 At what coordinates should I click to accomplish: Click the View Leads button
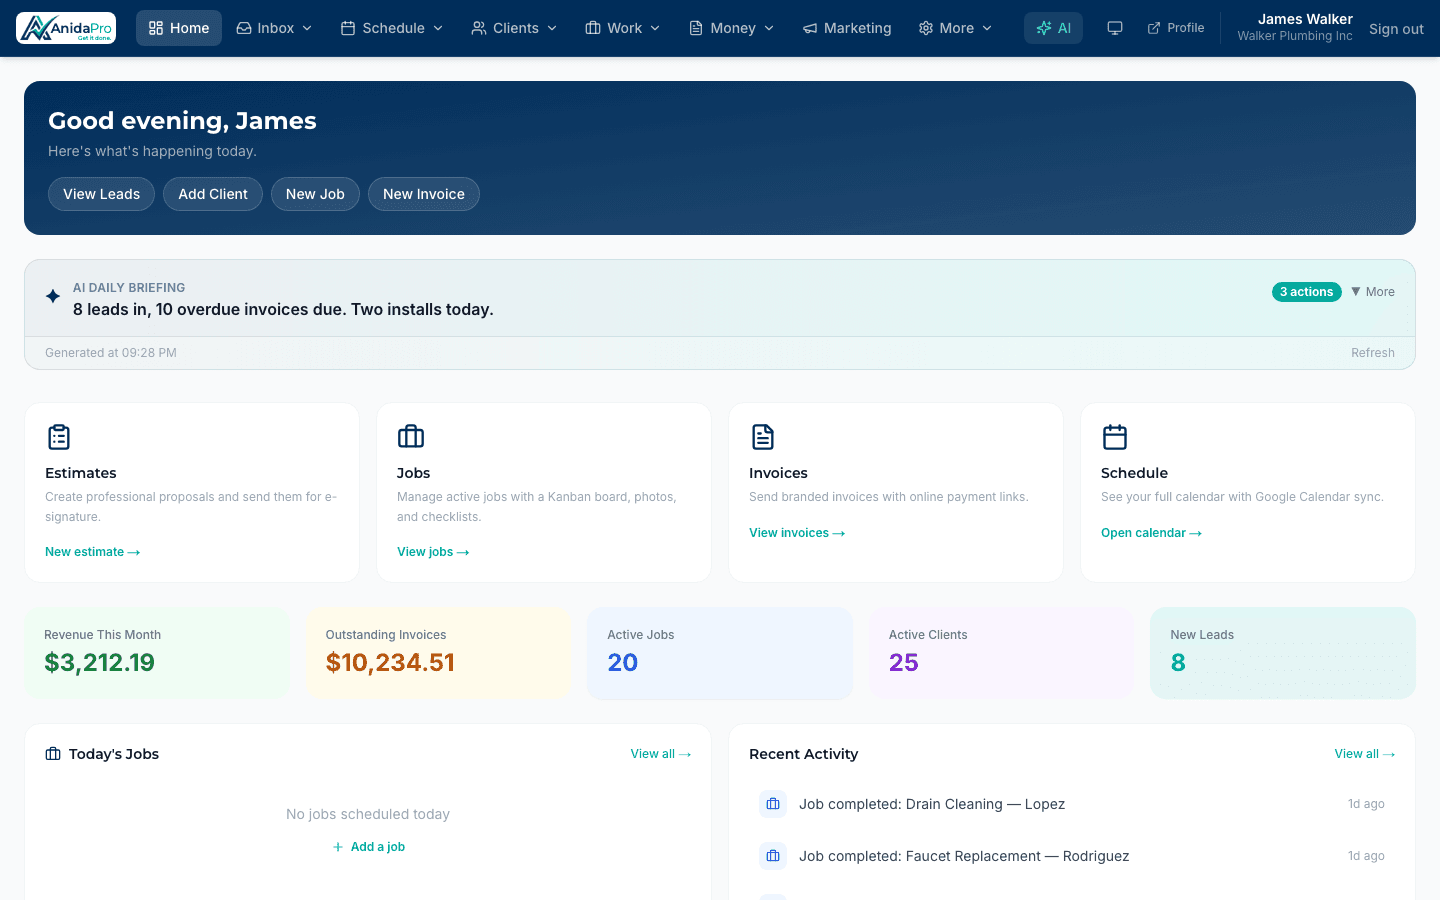tap(101, 194)
